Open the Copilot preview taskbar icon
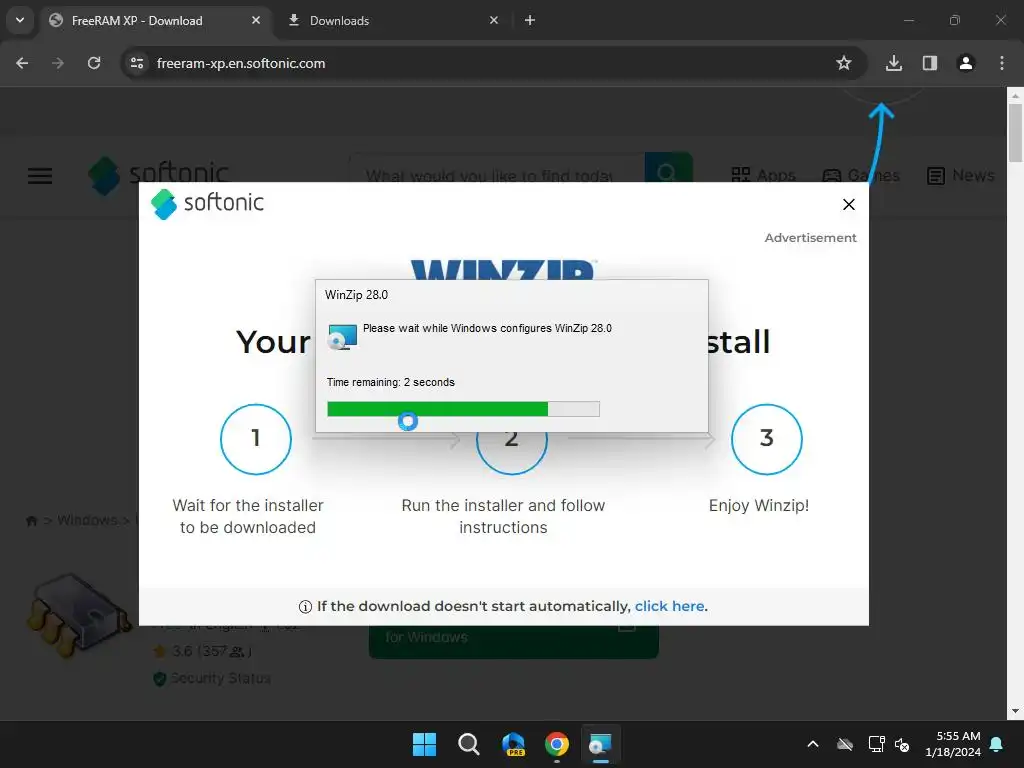 pos(513,744)
